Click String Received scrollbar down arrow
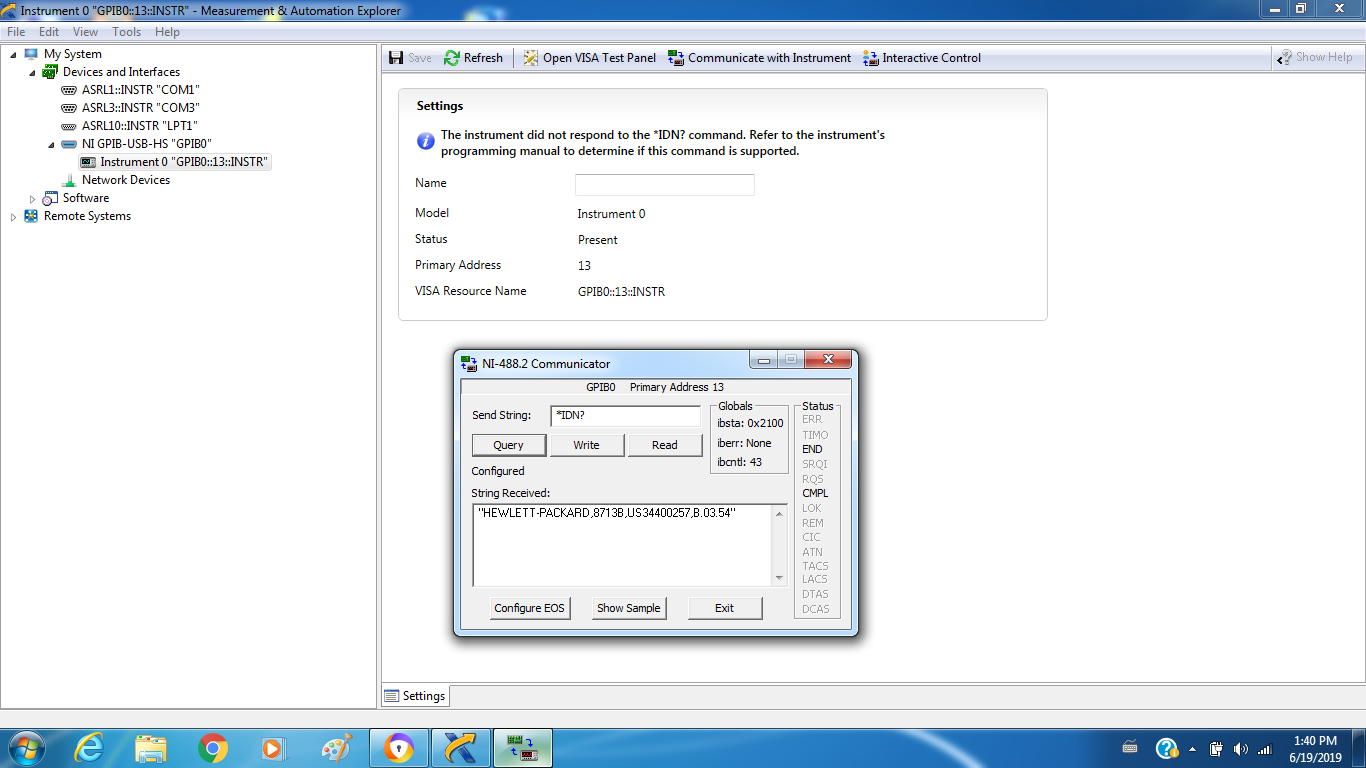 coord(780,578)
